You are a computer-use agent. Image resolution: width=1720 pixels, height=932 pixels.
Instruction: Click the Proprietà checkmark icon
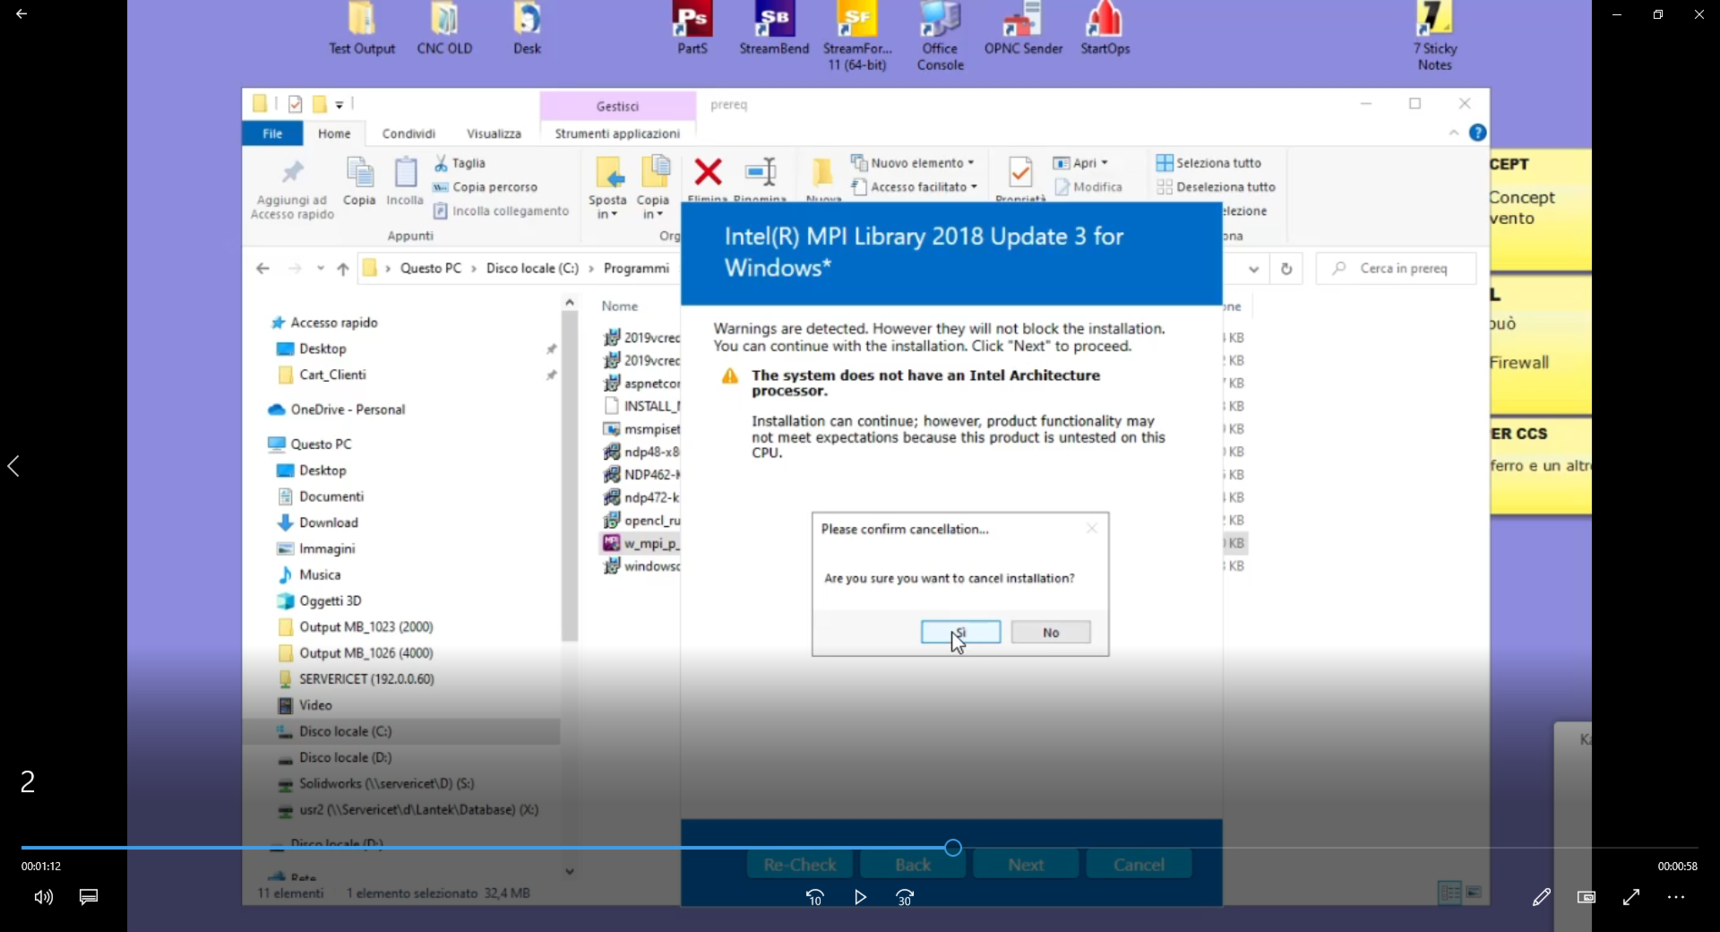1020,174
